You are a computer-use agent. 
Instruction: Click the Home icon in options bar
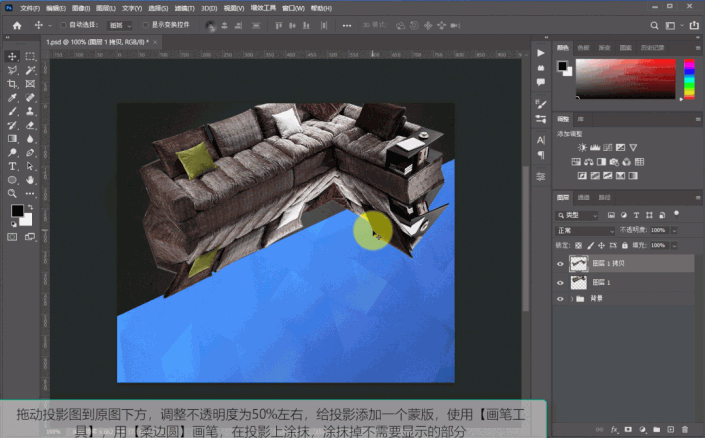tap(17, 26)
